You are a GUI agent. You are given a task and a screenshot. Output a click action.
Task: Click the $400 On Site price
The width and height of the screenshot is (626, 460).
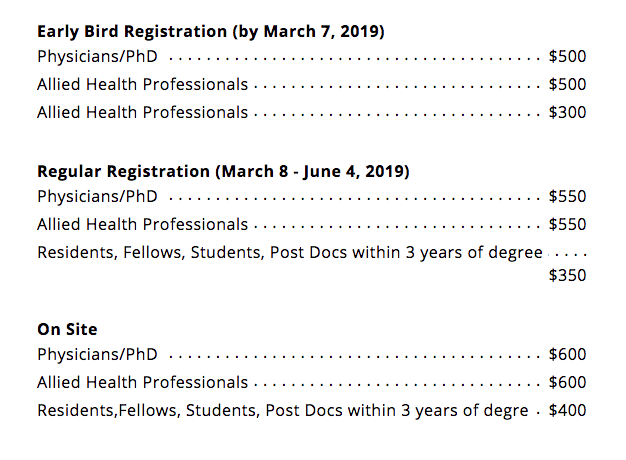point(567,411)
